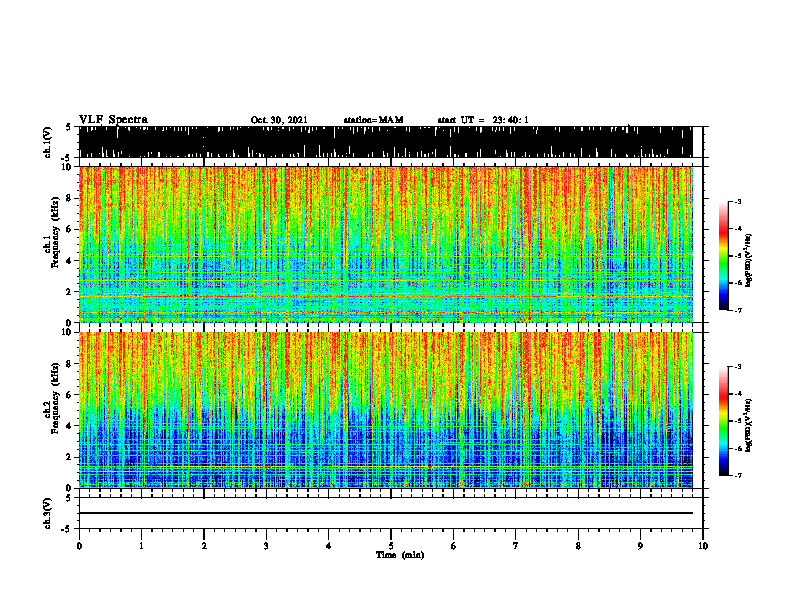Viewport: 792px width, 612px height.
Task: Click the 6 kHz tick label of ch.1 spectrogram
Action: click(70, 230)
